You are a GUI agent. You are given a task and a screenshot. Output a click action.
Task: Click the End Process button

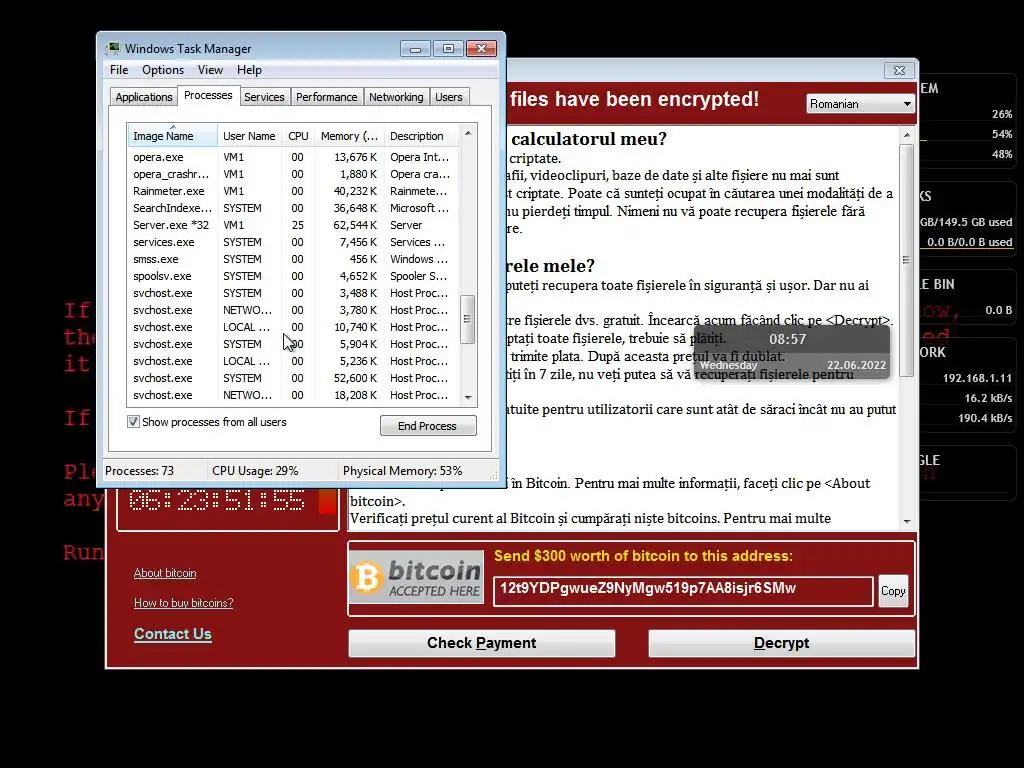(428, 426)
